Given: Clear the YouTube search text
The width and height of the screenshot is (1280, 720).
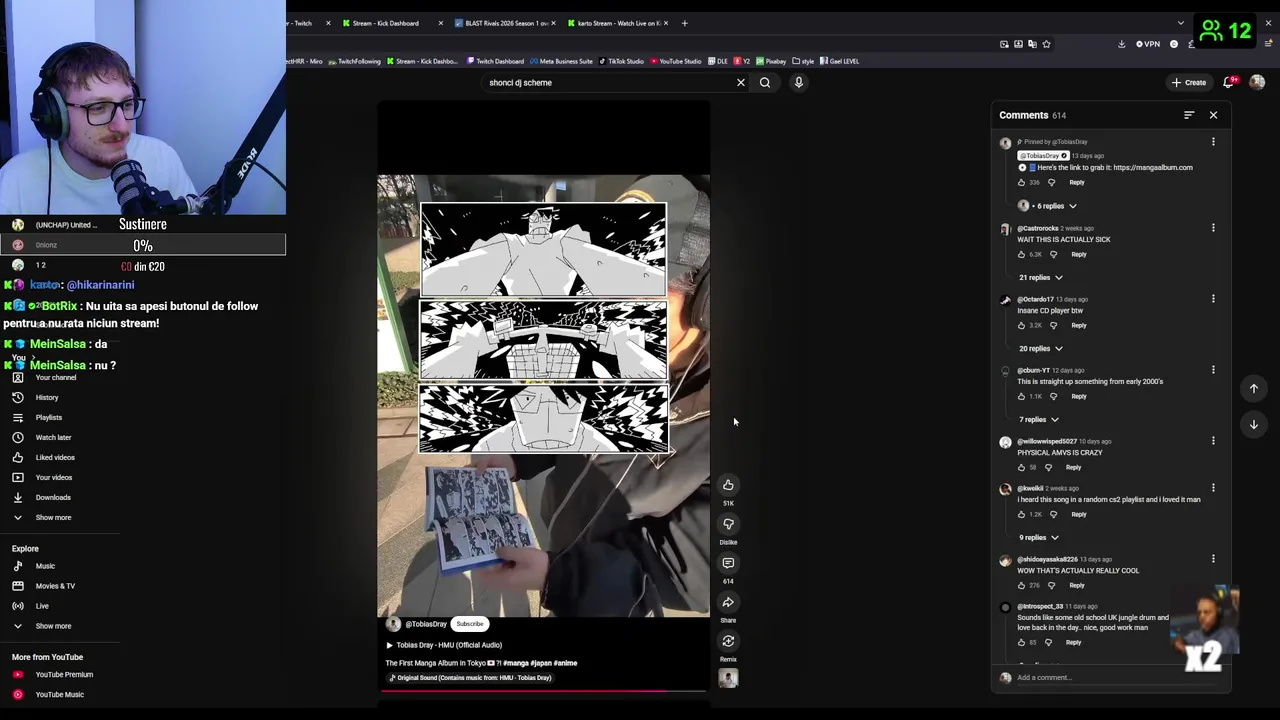Looking at the screenshot, I should pyautogui.click(x=741, y=83).
